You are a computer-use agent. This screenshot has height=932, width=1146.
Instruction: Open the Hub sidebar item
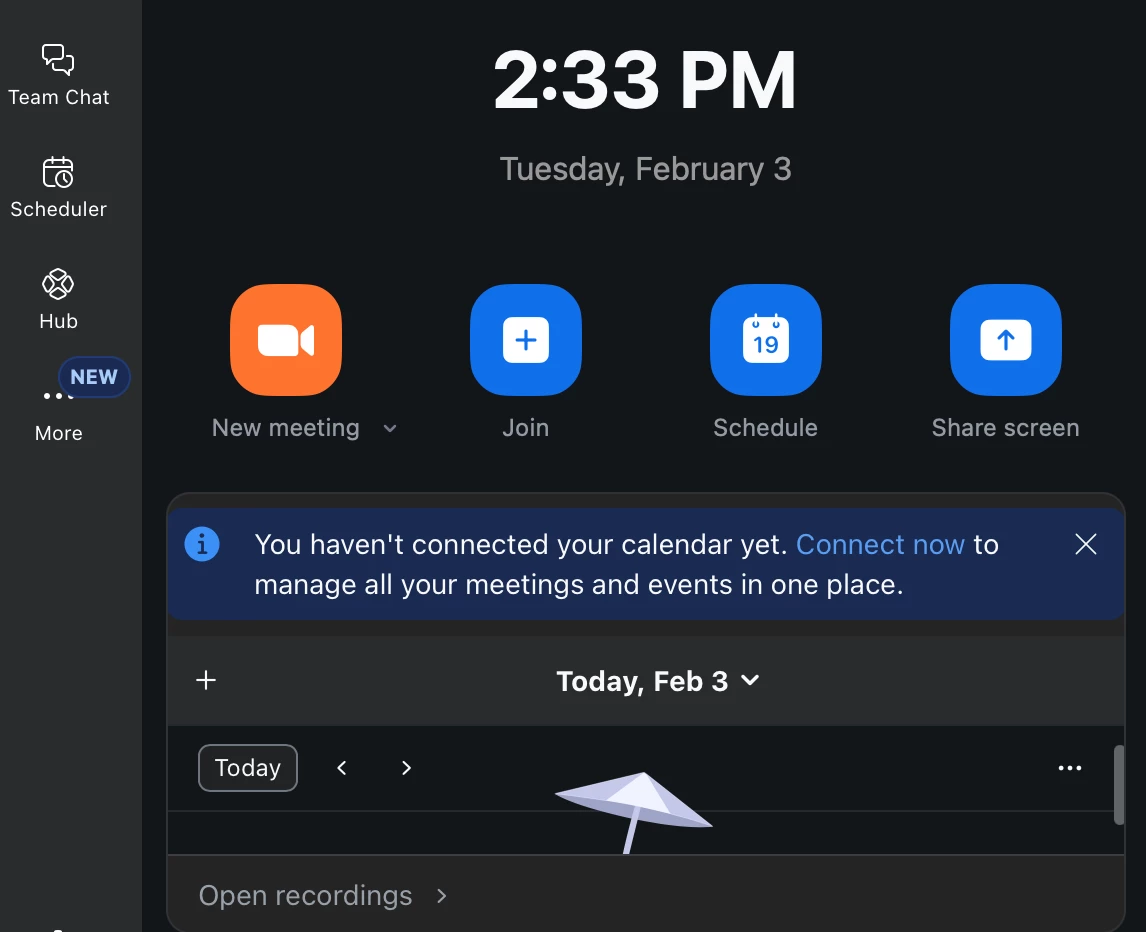pos(58,300)
